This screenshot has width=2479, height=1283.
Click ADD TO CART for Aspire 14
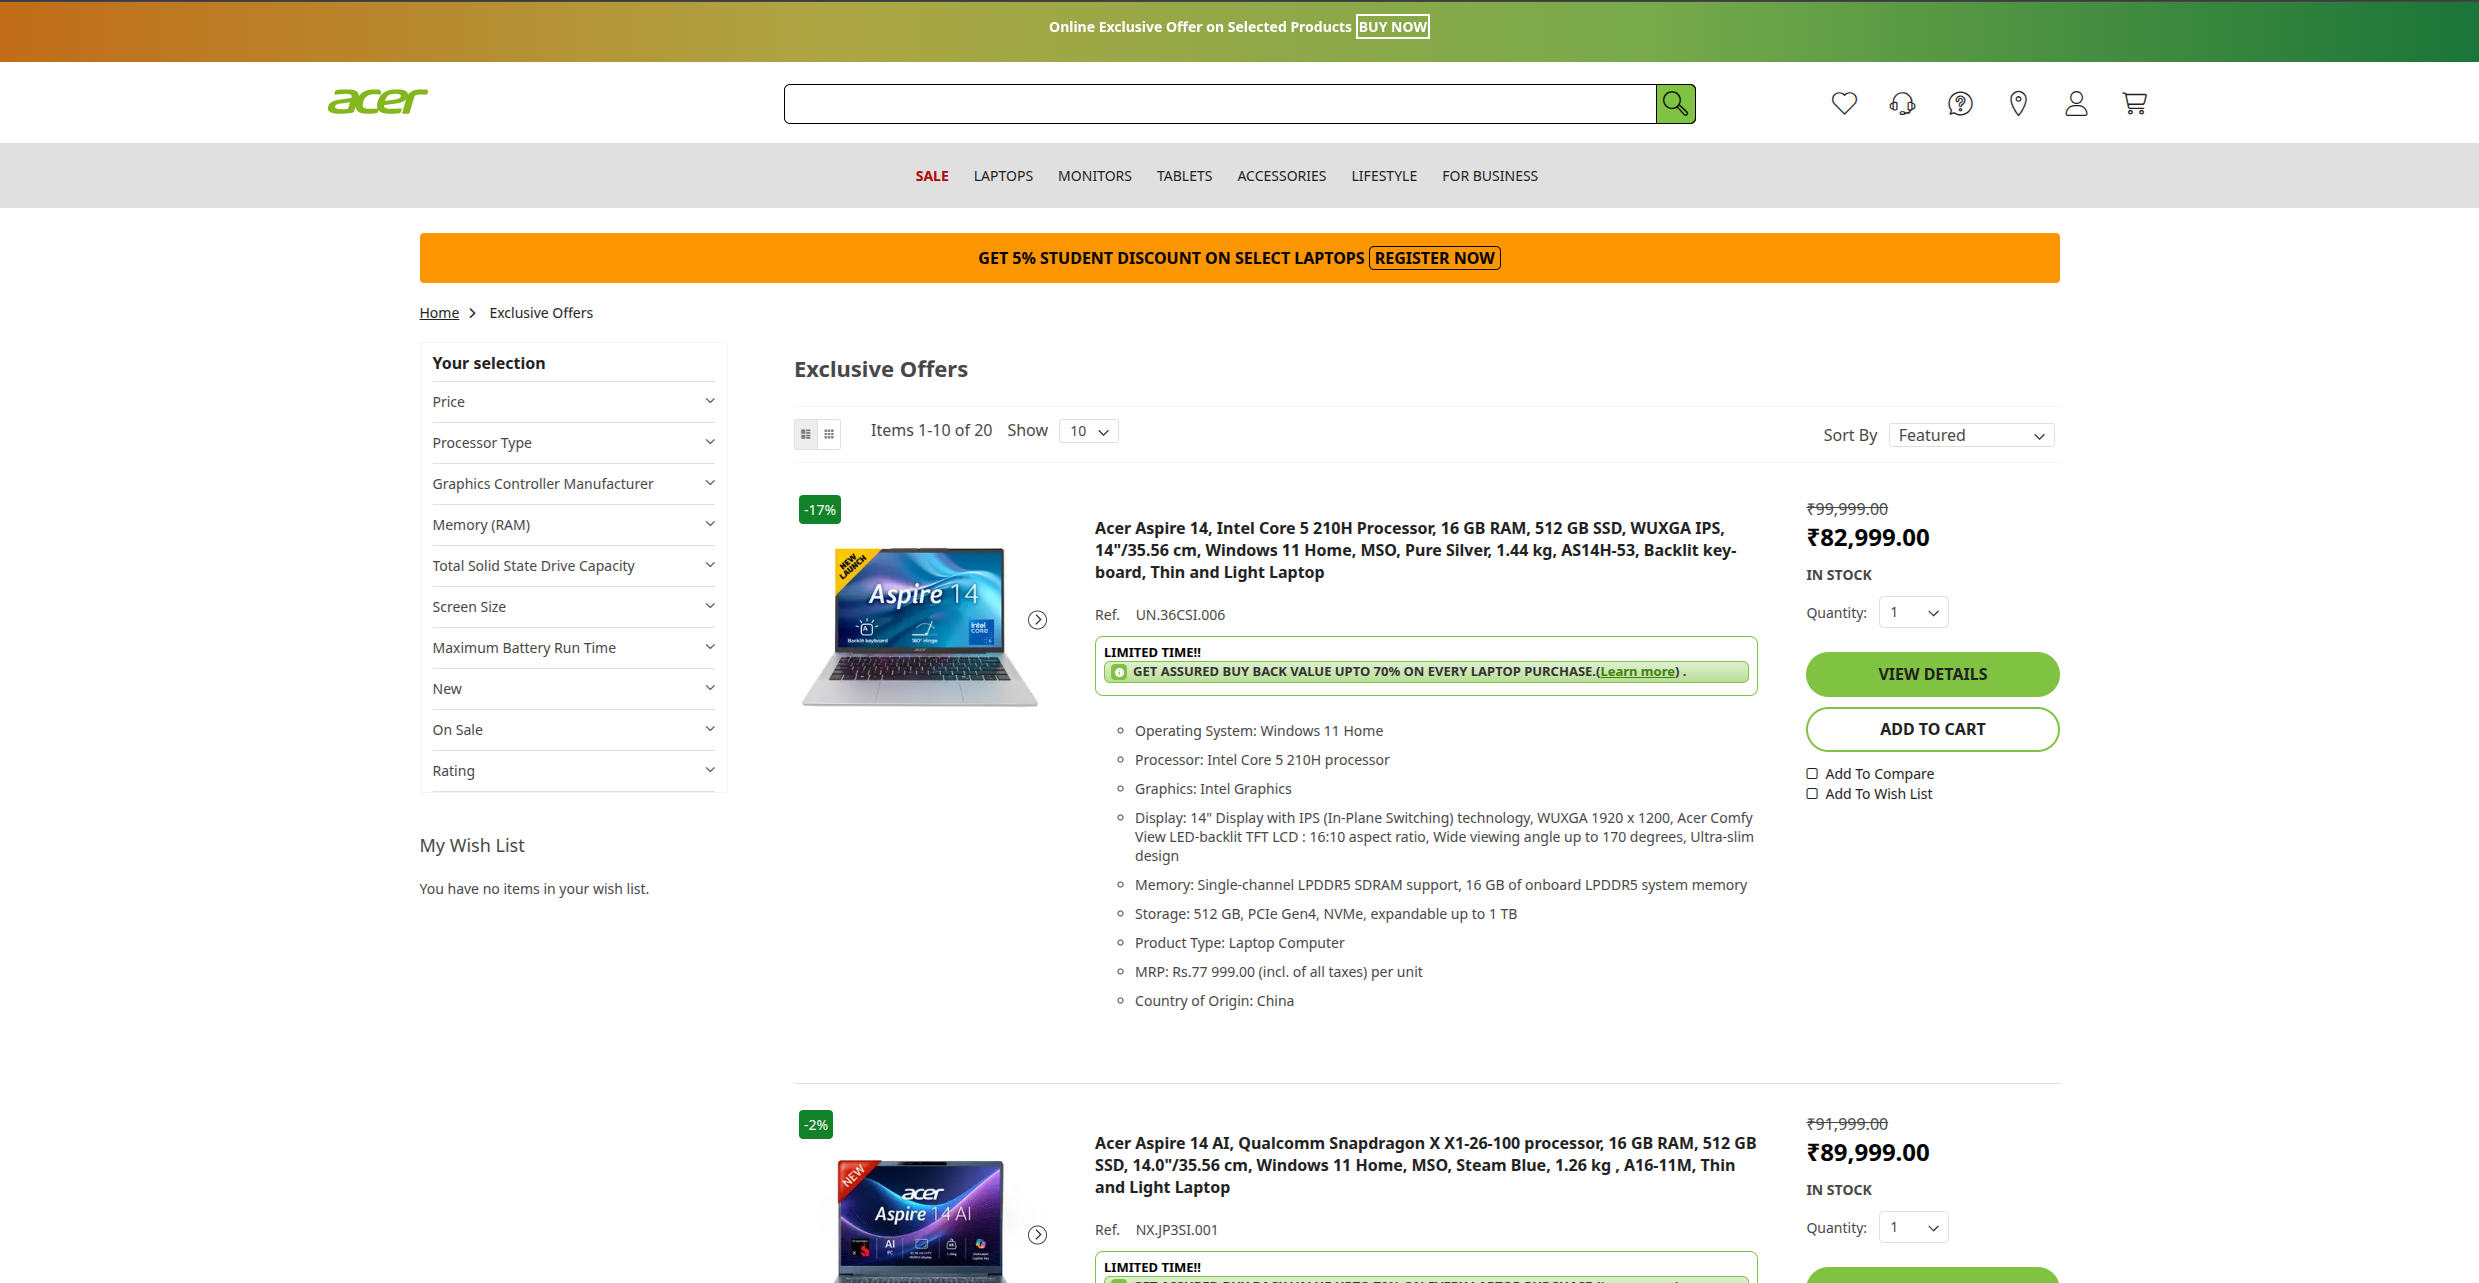pyautogui.click(x=1932, y=729)
